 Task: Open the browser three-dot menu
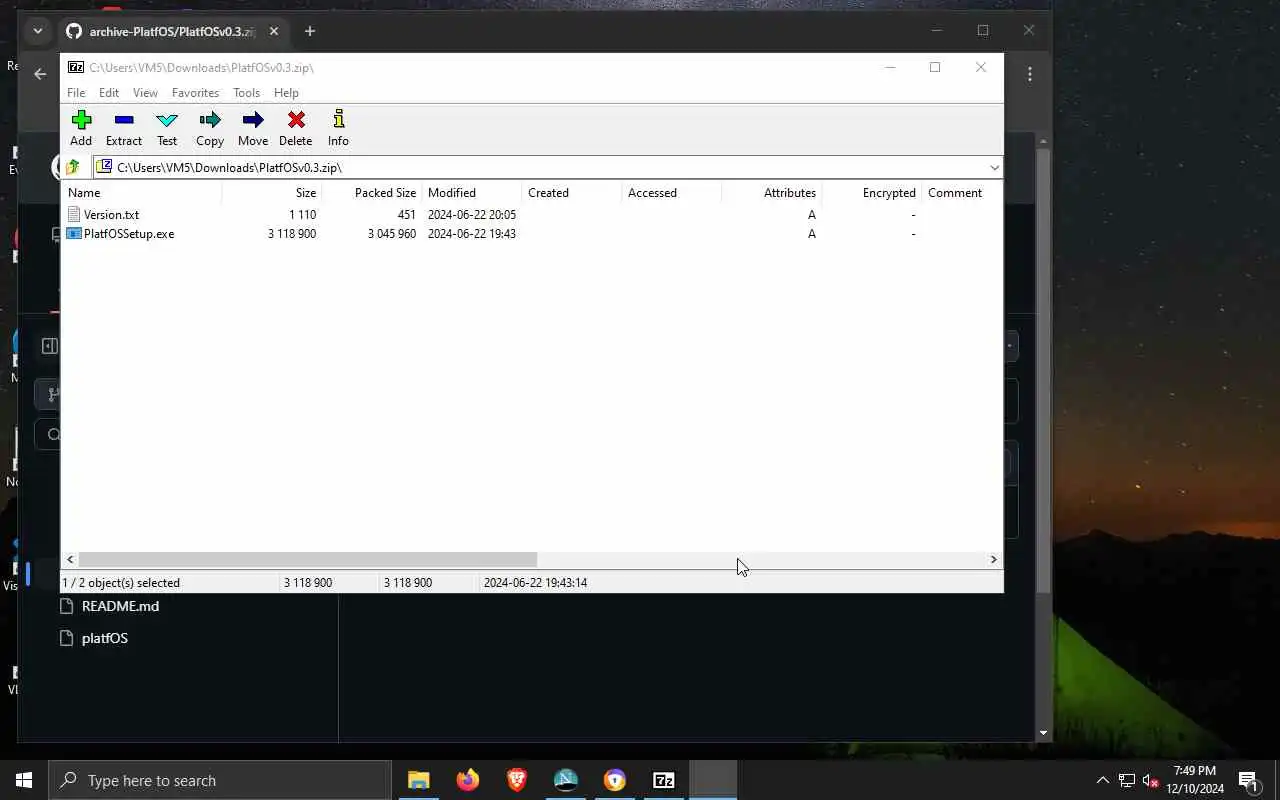pos(1029,73)
